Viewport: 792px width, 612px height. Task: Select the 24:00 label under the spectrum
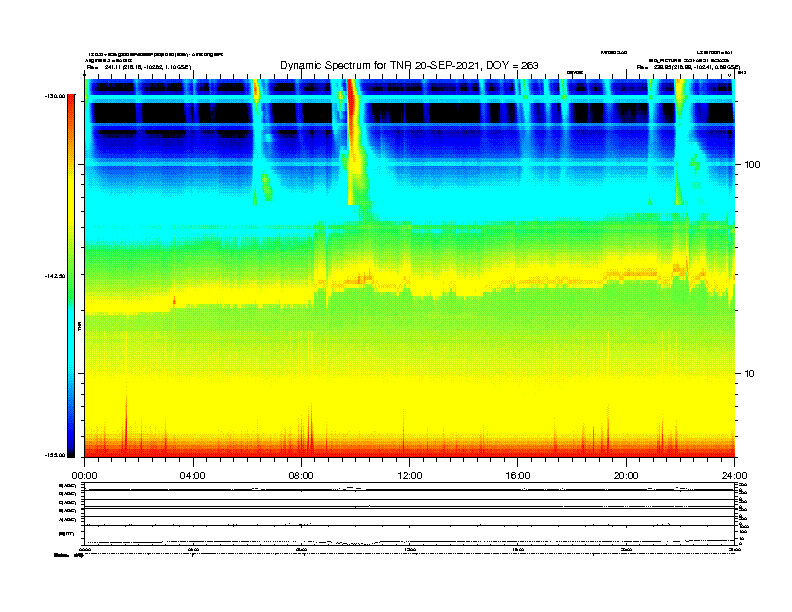734,476
